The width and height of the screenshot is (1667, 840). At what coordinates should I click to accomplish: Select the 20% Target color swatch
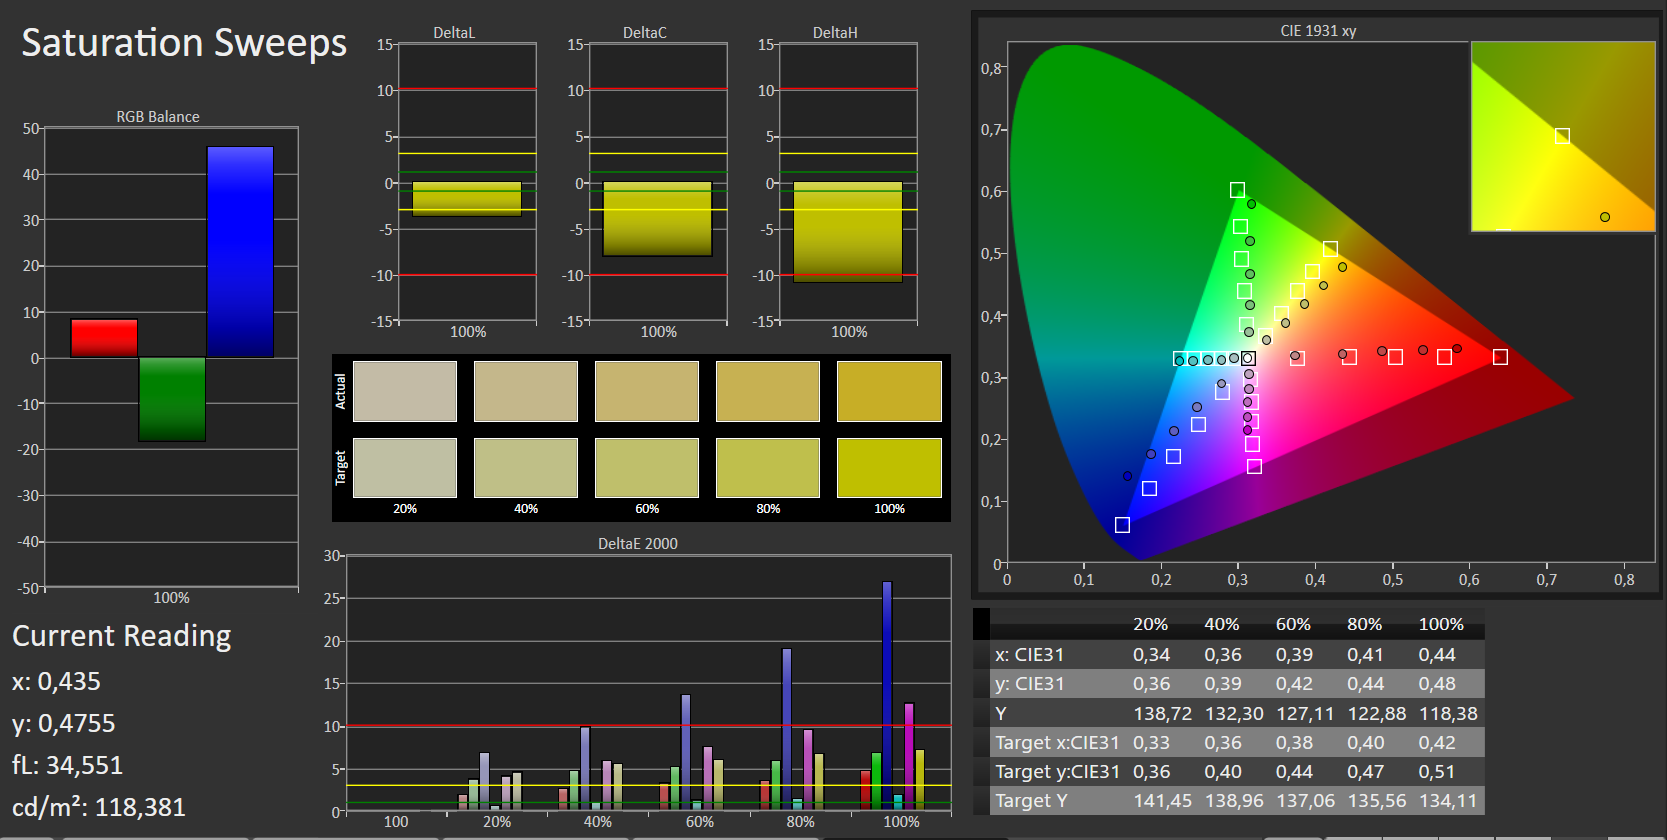click(405, 467)
